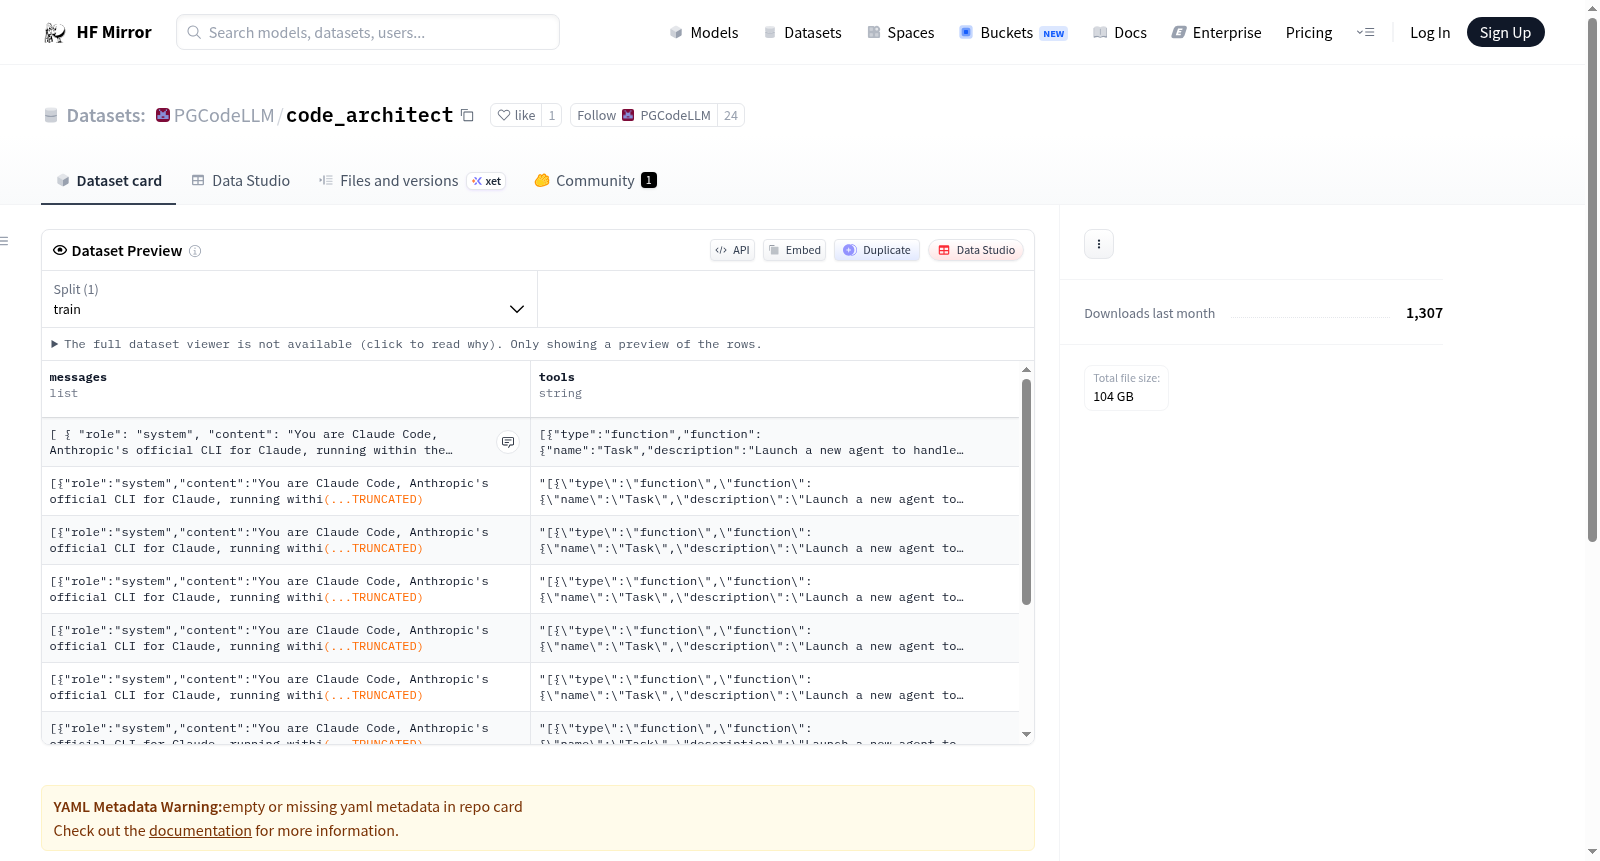Click the Dataset Preview info icon
The image size is (1600, 861).
point(195,251)
